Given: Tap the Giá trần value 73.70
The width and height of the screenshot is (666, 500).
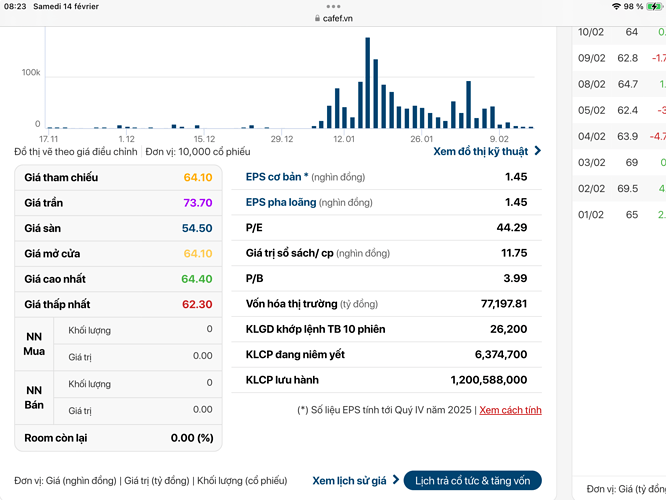Looking at the screenshot, I should [197, 202].
